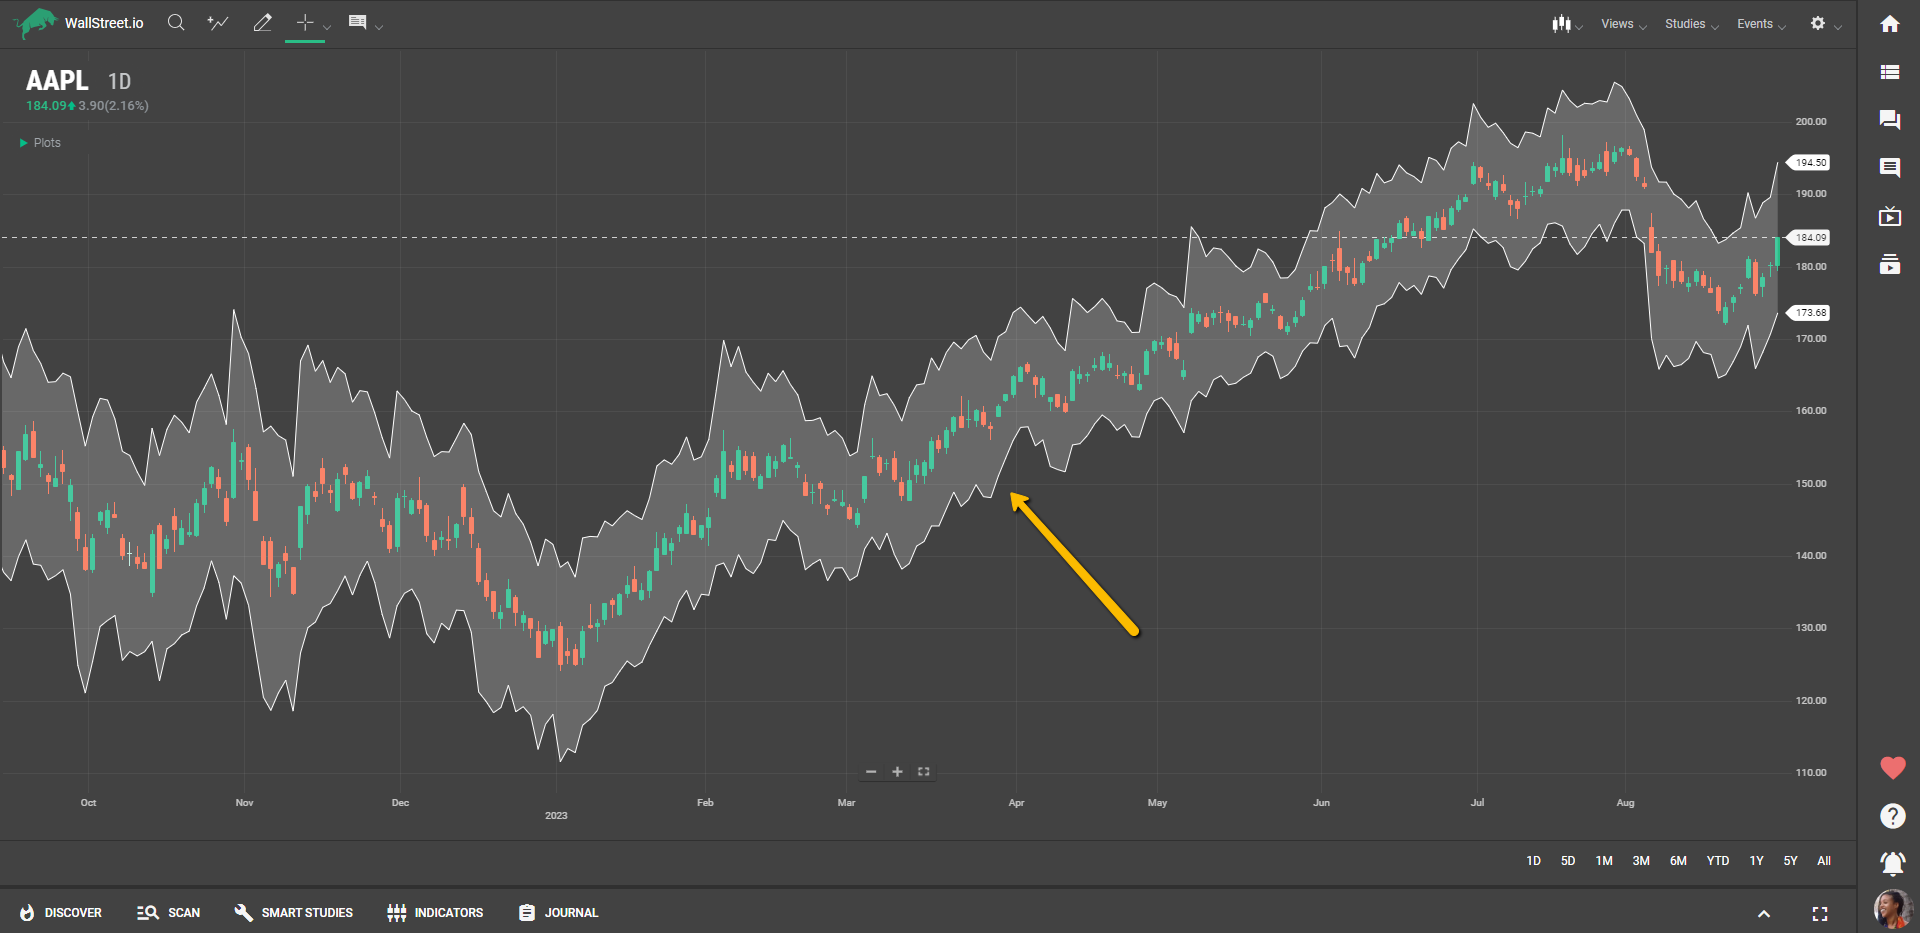Click the heart favorite icon
Screen dimensions: 1920x933
click(1891, 768)
